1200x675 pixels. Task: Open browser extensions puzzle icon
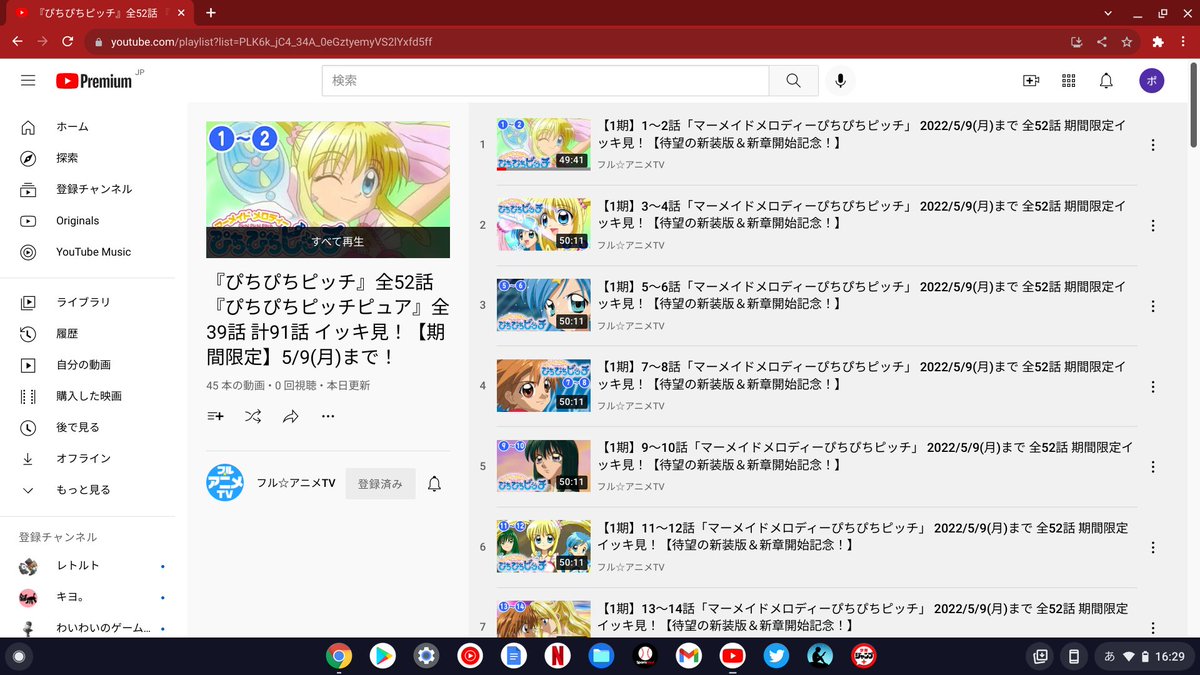pyautogui.click(x=1158, y=42)
